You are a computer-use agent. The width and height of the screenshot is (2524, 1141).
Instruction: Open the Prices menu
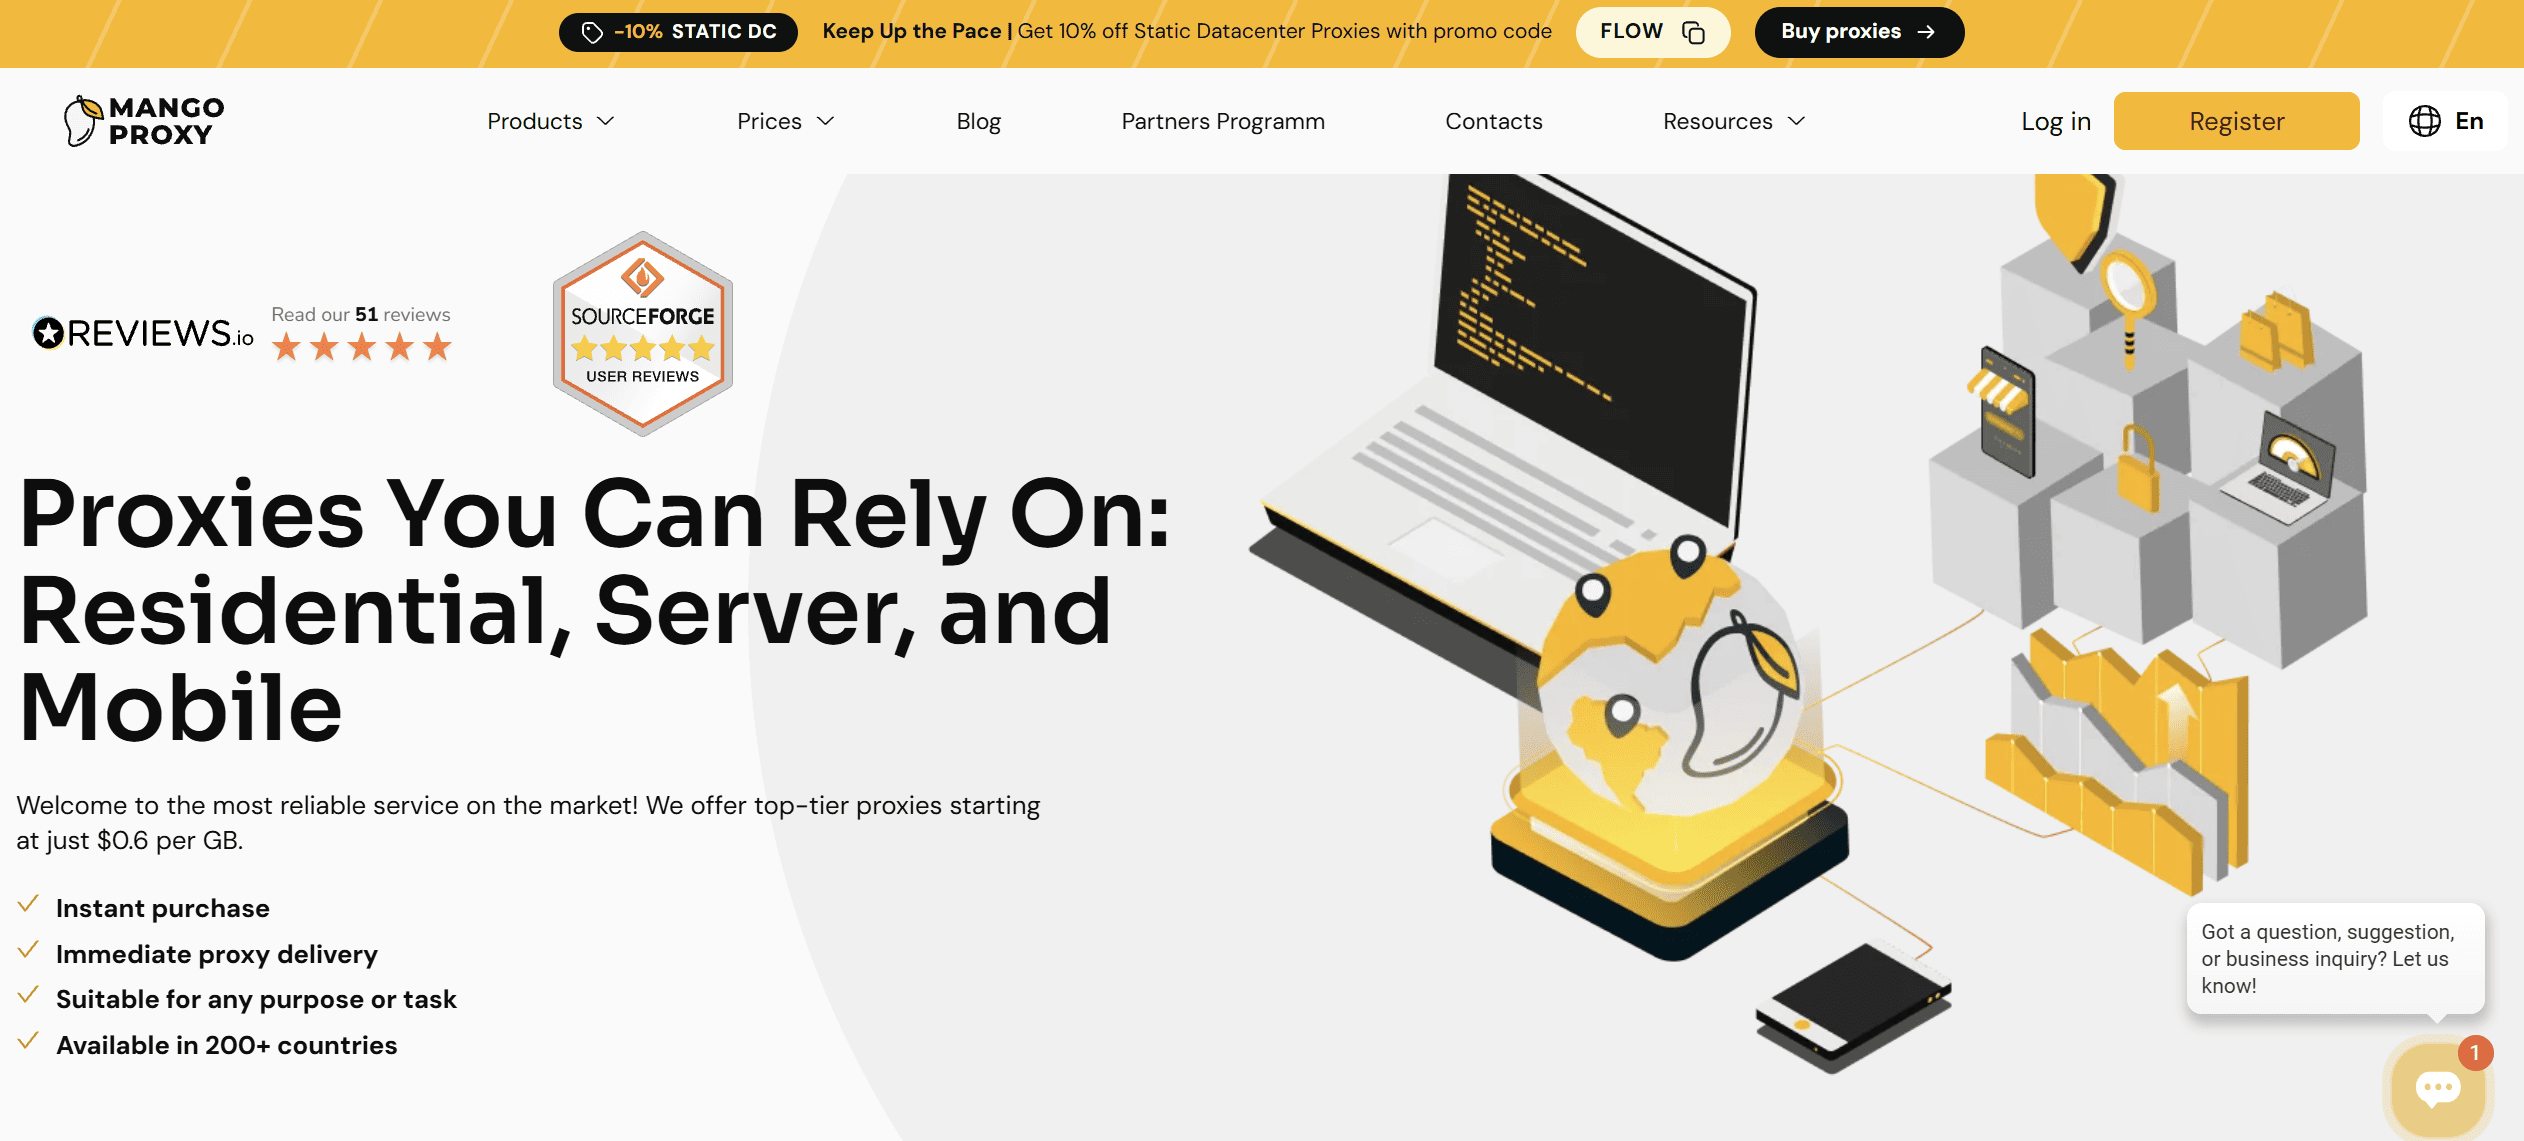click(785, 121)
